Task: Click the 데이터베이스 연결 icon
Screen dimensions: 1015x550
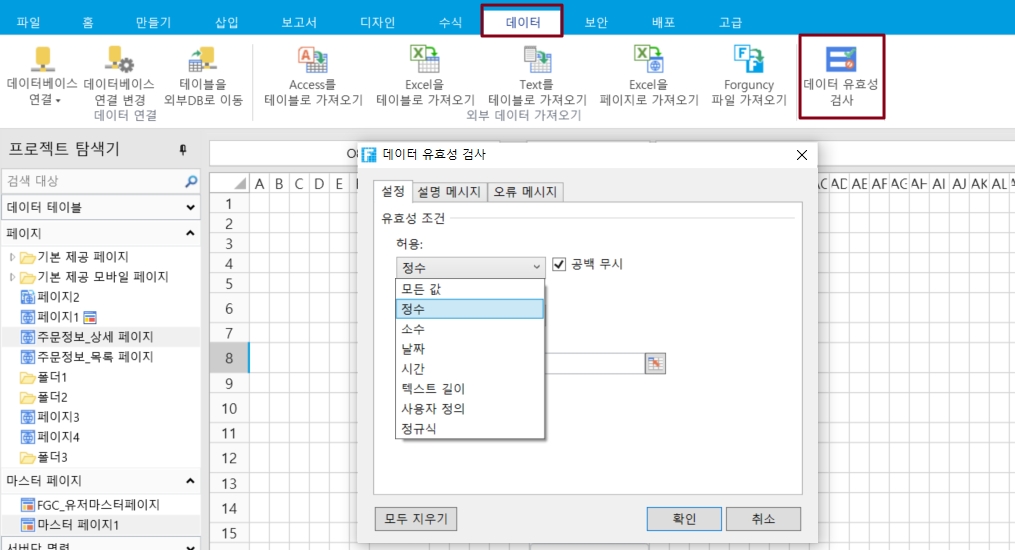Action: [42, 61]
